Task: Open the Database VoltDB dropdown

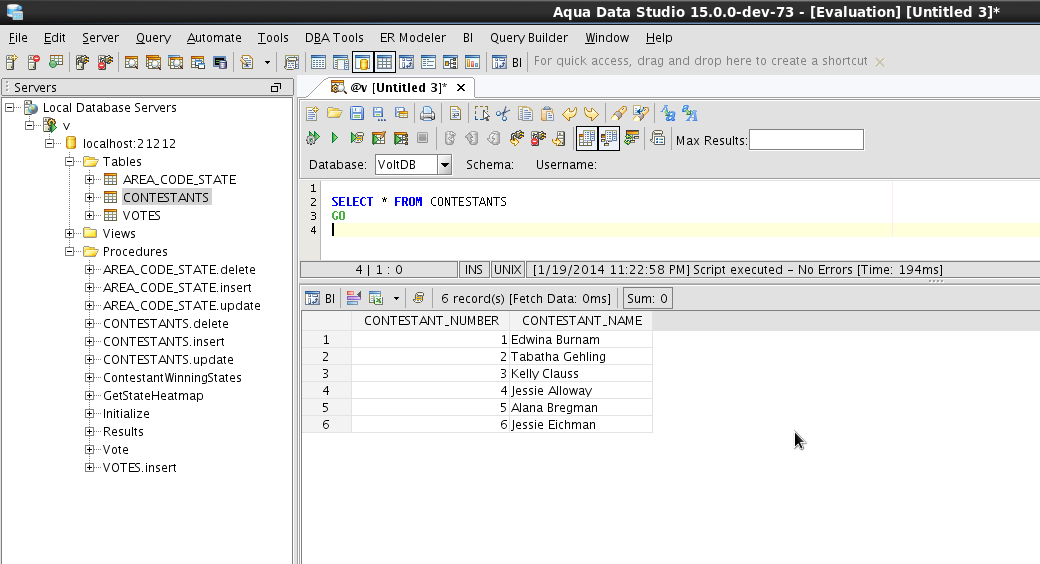Action: point(444,165)
